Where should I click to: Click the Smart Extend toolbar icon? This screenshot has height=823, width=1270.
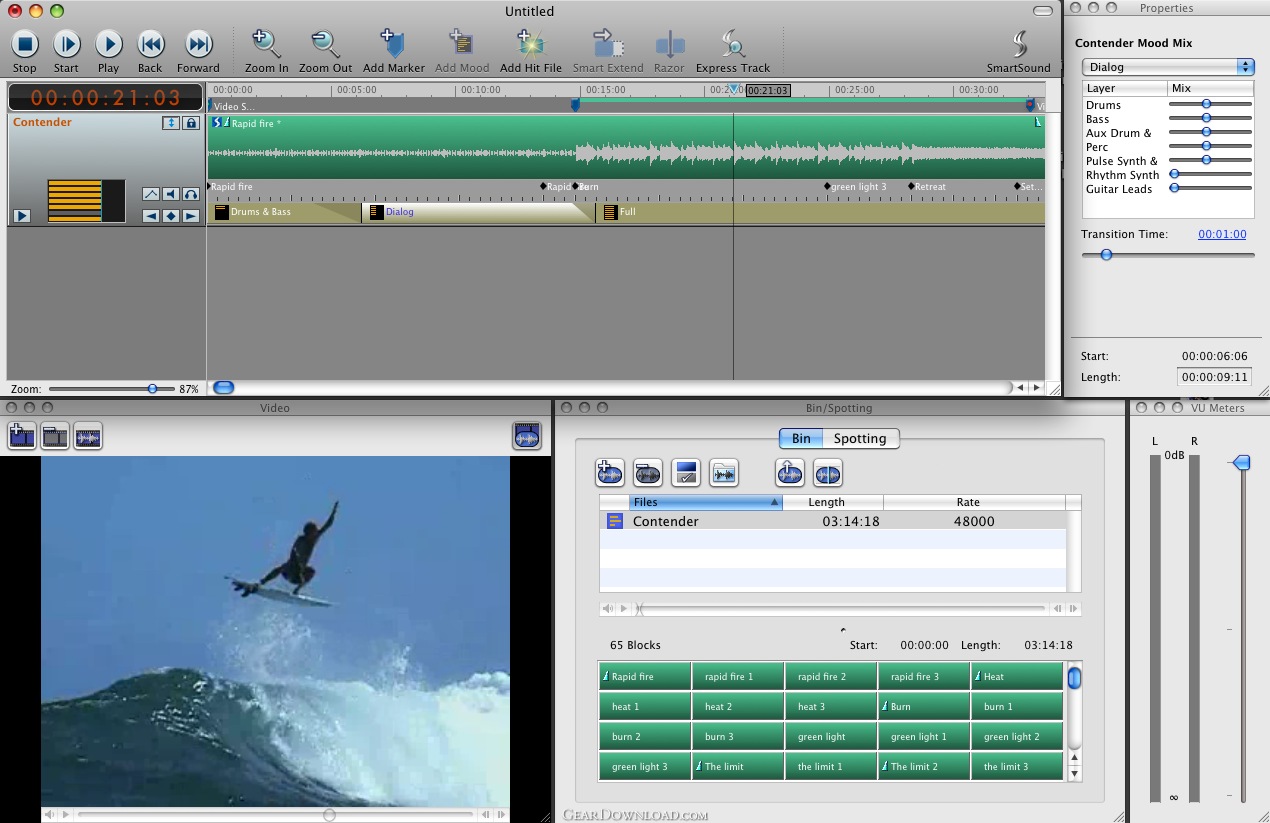607,44
